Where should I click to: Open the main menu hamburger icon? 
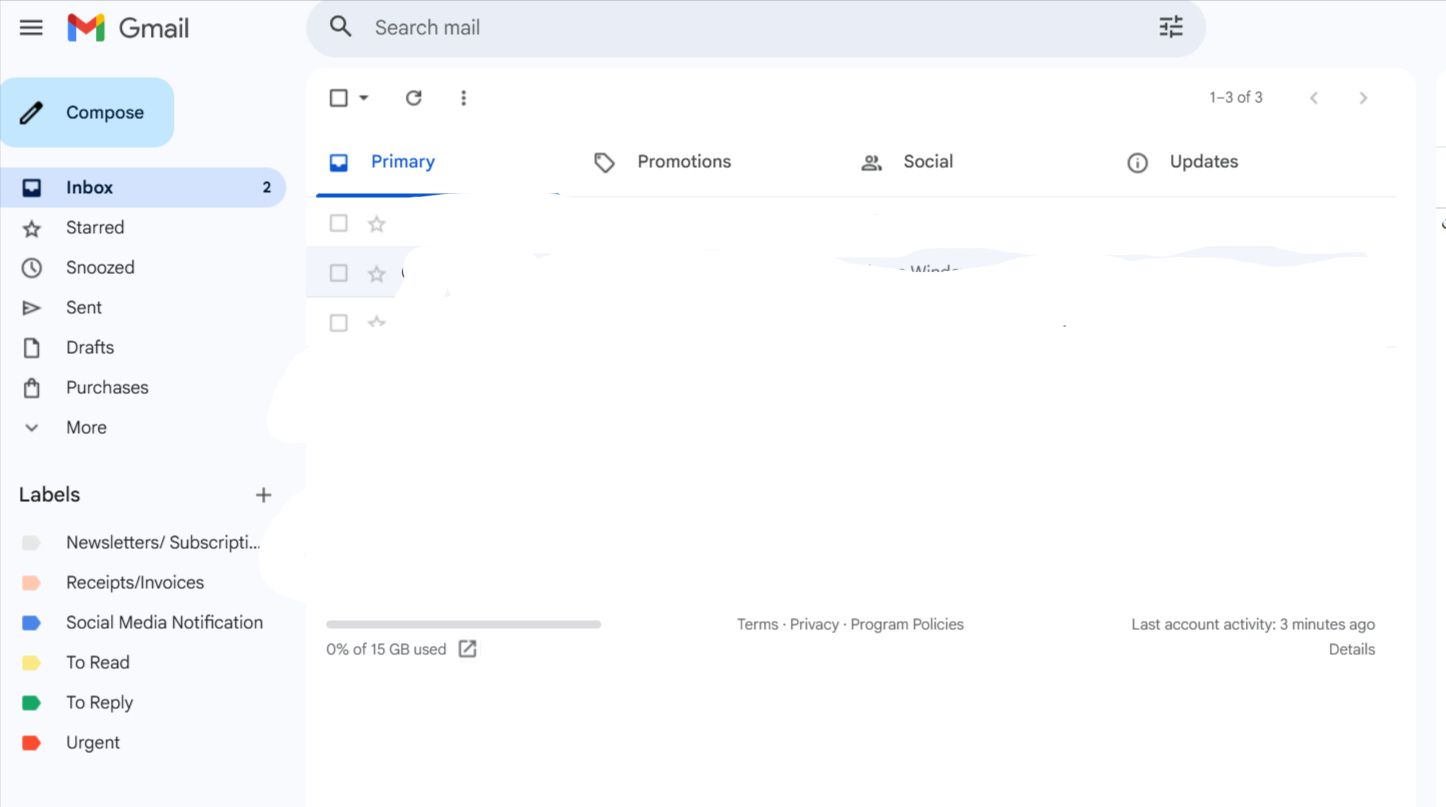[x=31, y=28]
